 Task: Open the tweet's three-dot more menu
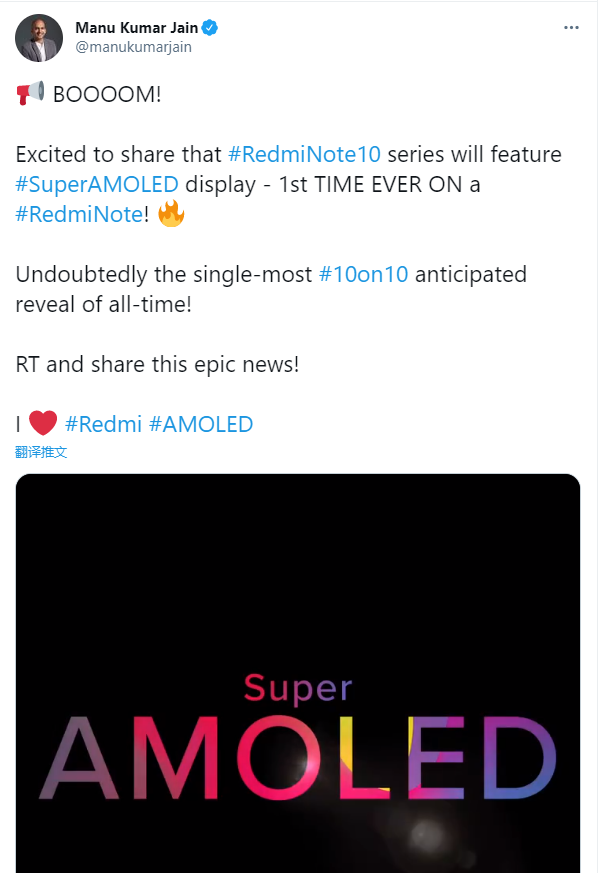tap(571, 27)
